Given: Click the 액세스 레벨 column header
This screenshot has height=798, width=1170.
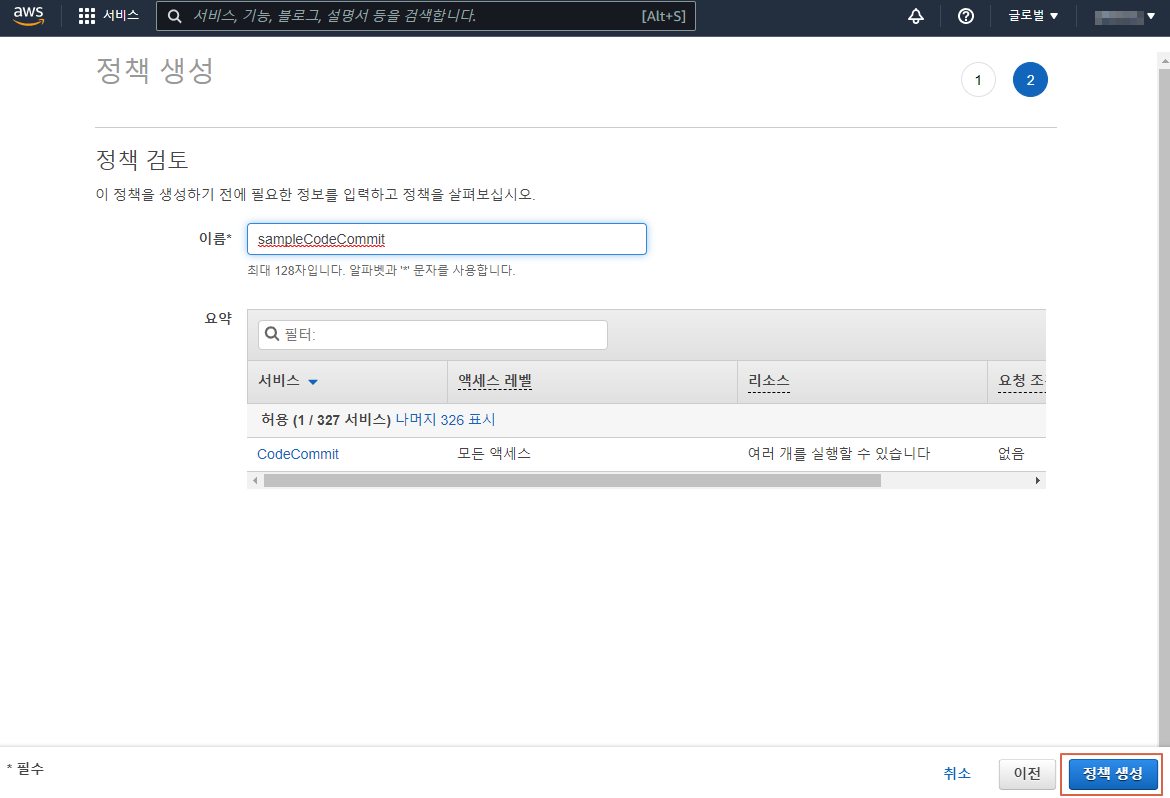Looking at the screenshot, I should click(495, 381).
